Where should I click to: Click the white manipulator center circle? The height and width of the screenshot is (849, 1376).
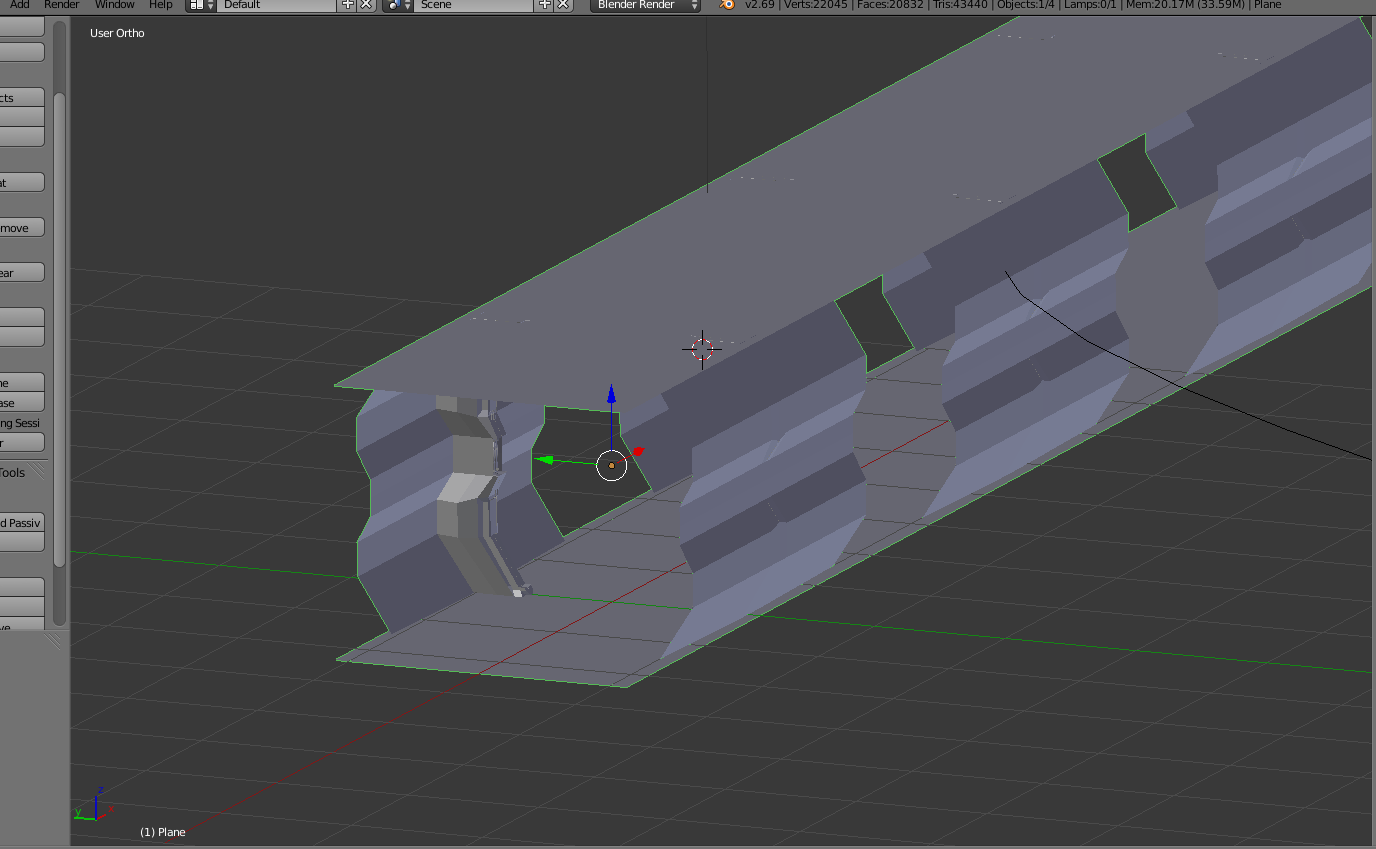611,466
